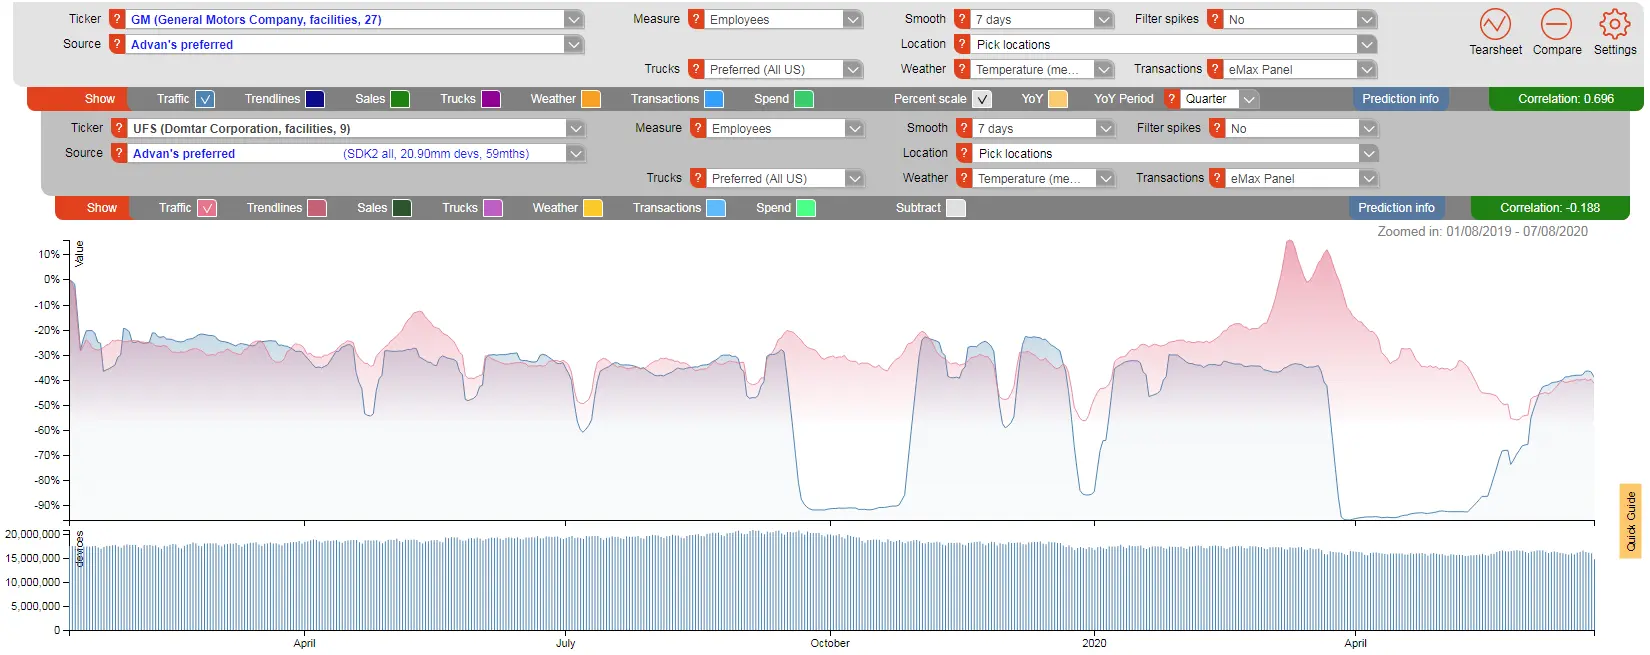This screenshot has height=655, width=1650.
Task: Click the October label on time axis
Action: [x=830, y=643]
